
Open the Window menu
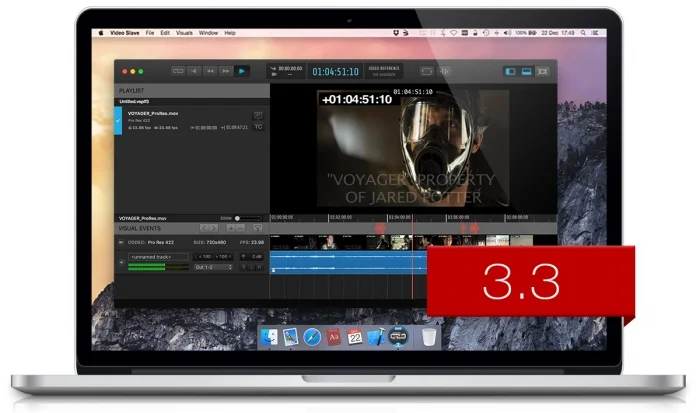(x=208, y=33)
